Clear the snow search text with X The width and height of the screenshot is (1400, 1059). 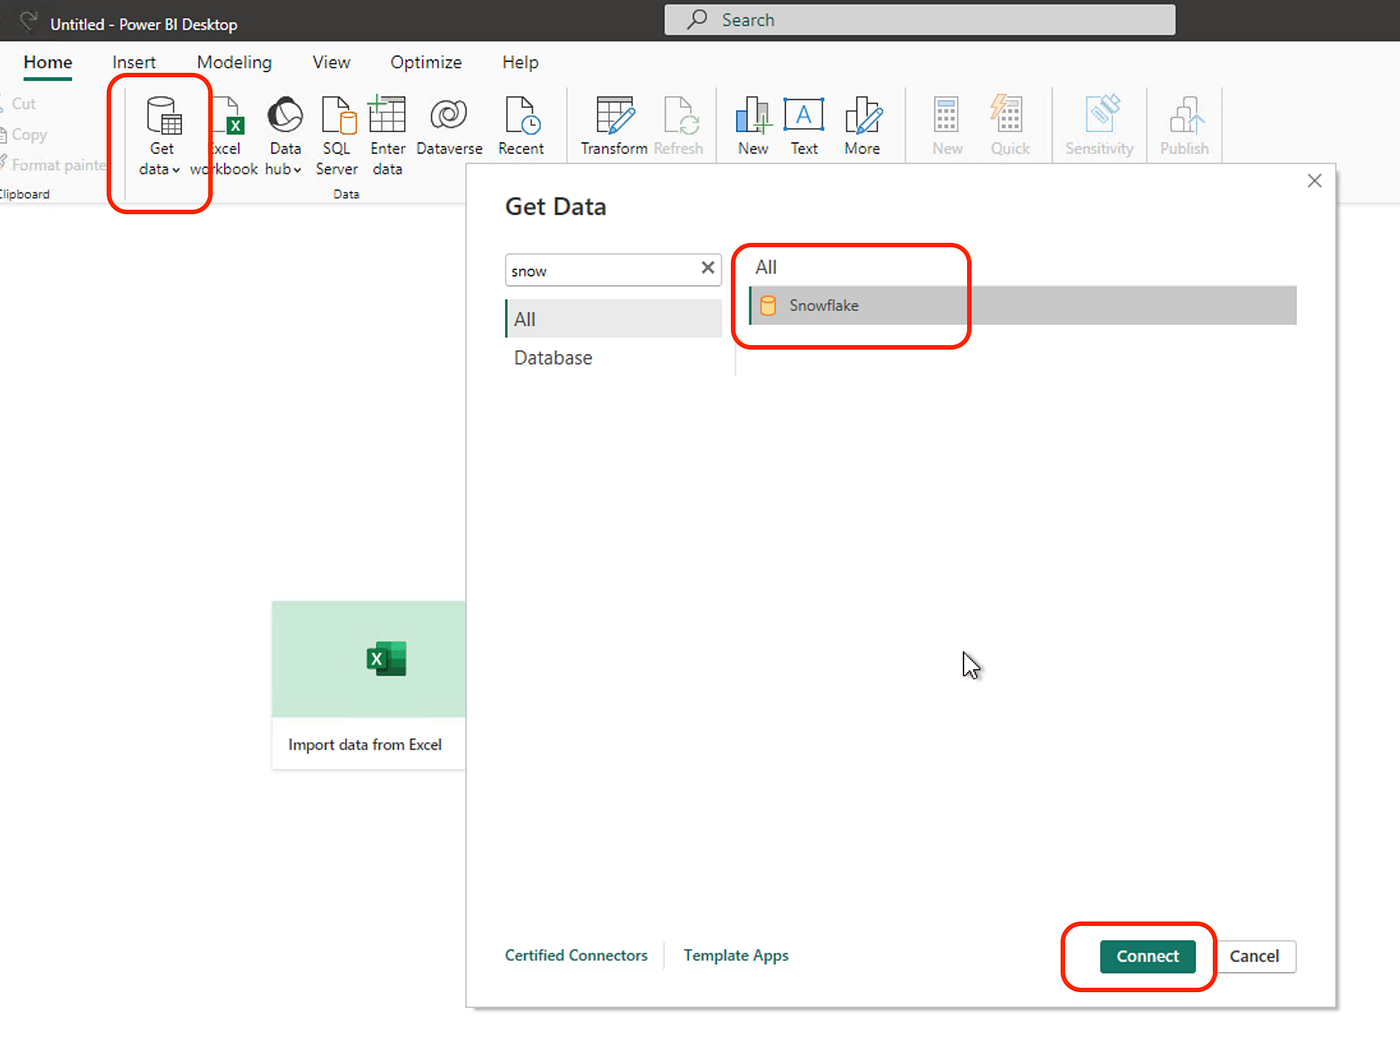pos(708,268)
